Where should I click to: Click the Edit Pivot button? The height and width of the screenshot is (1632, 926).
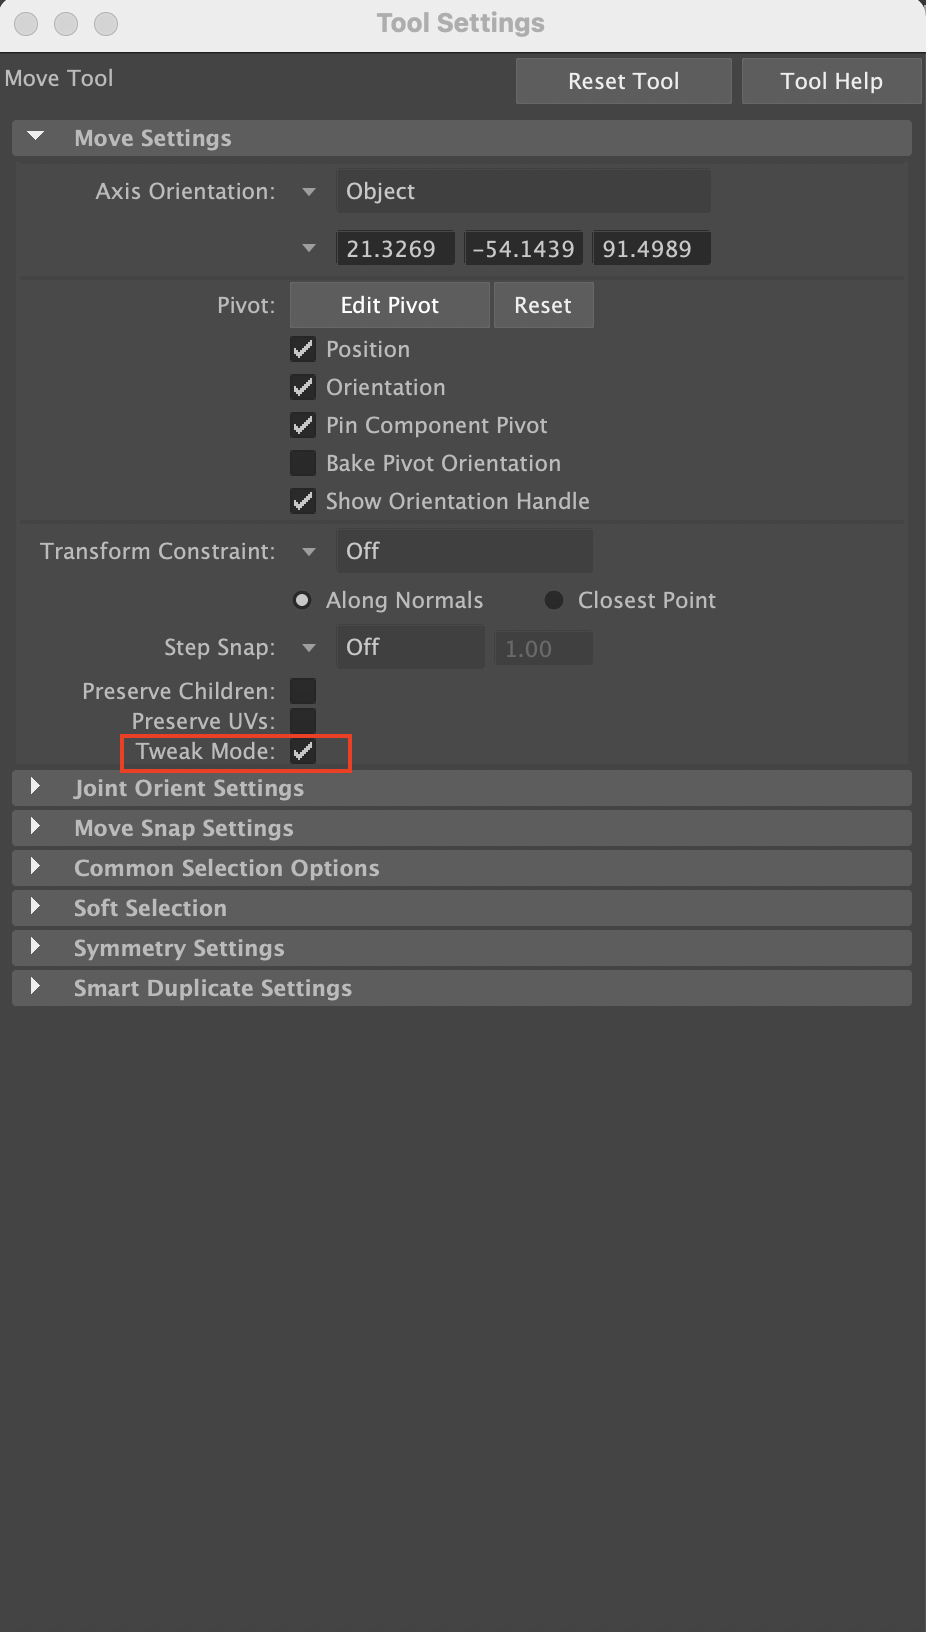[x=389, y=305]
